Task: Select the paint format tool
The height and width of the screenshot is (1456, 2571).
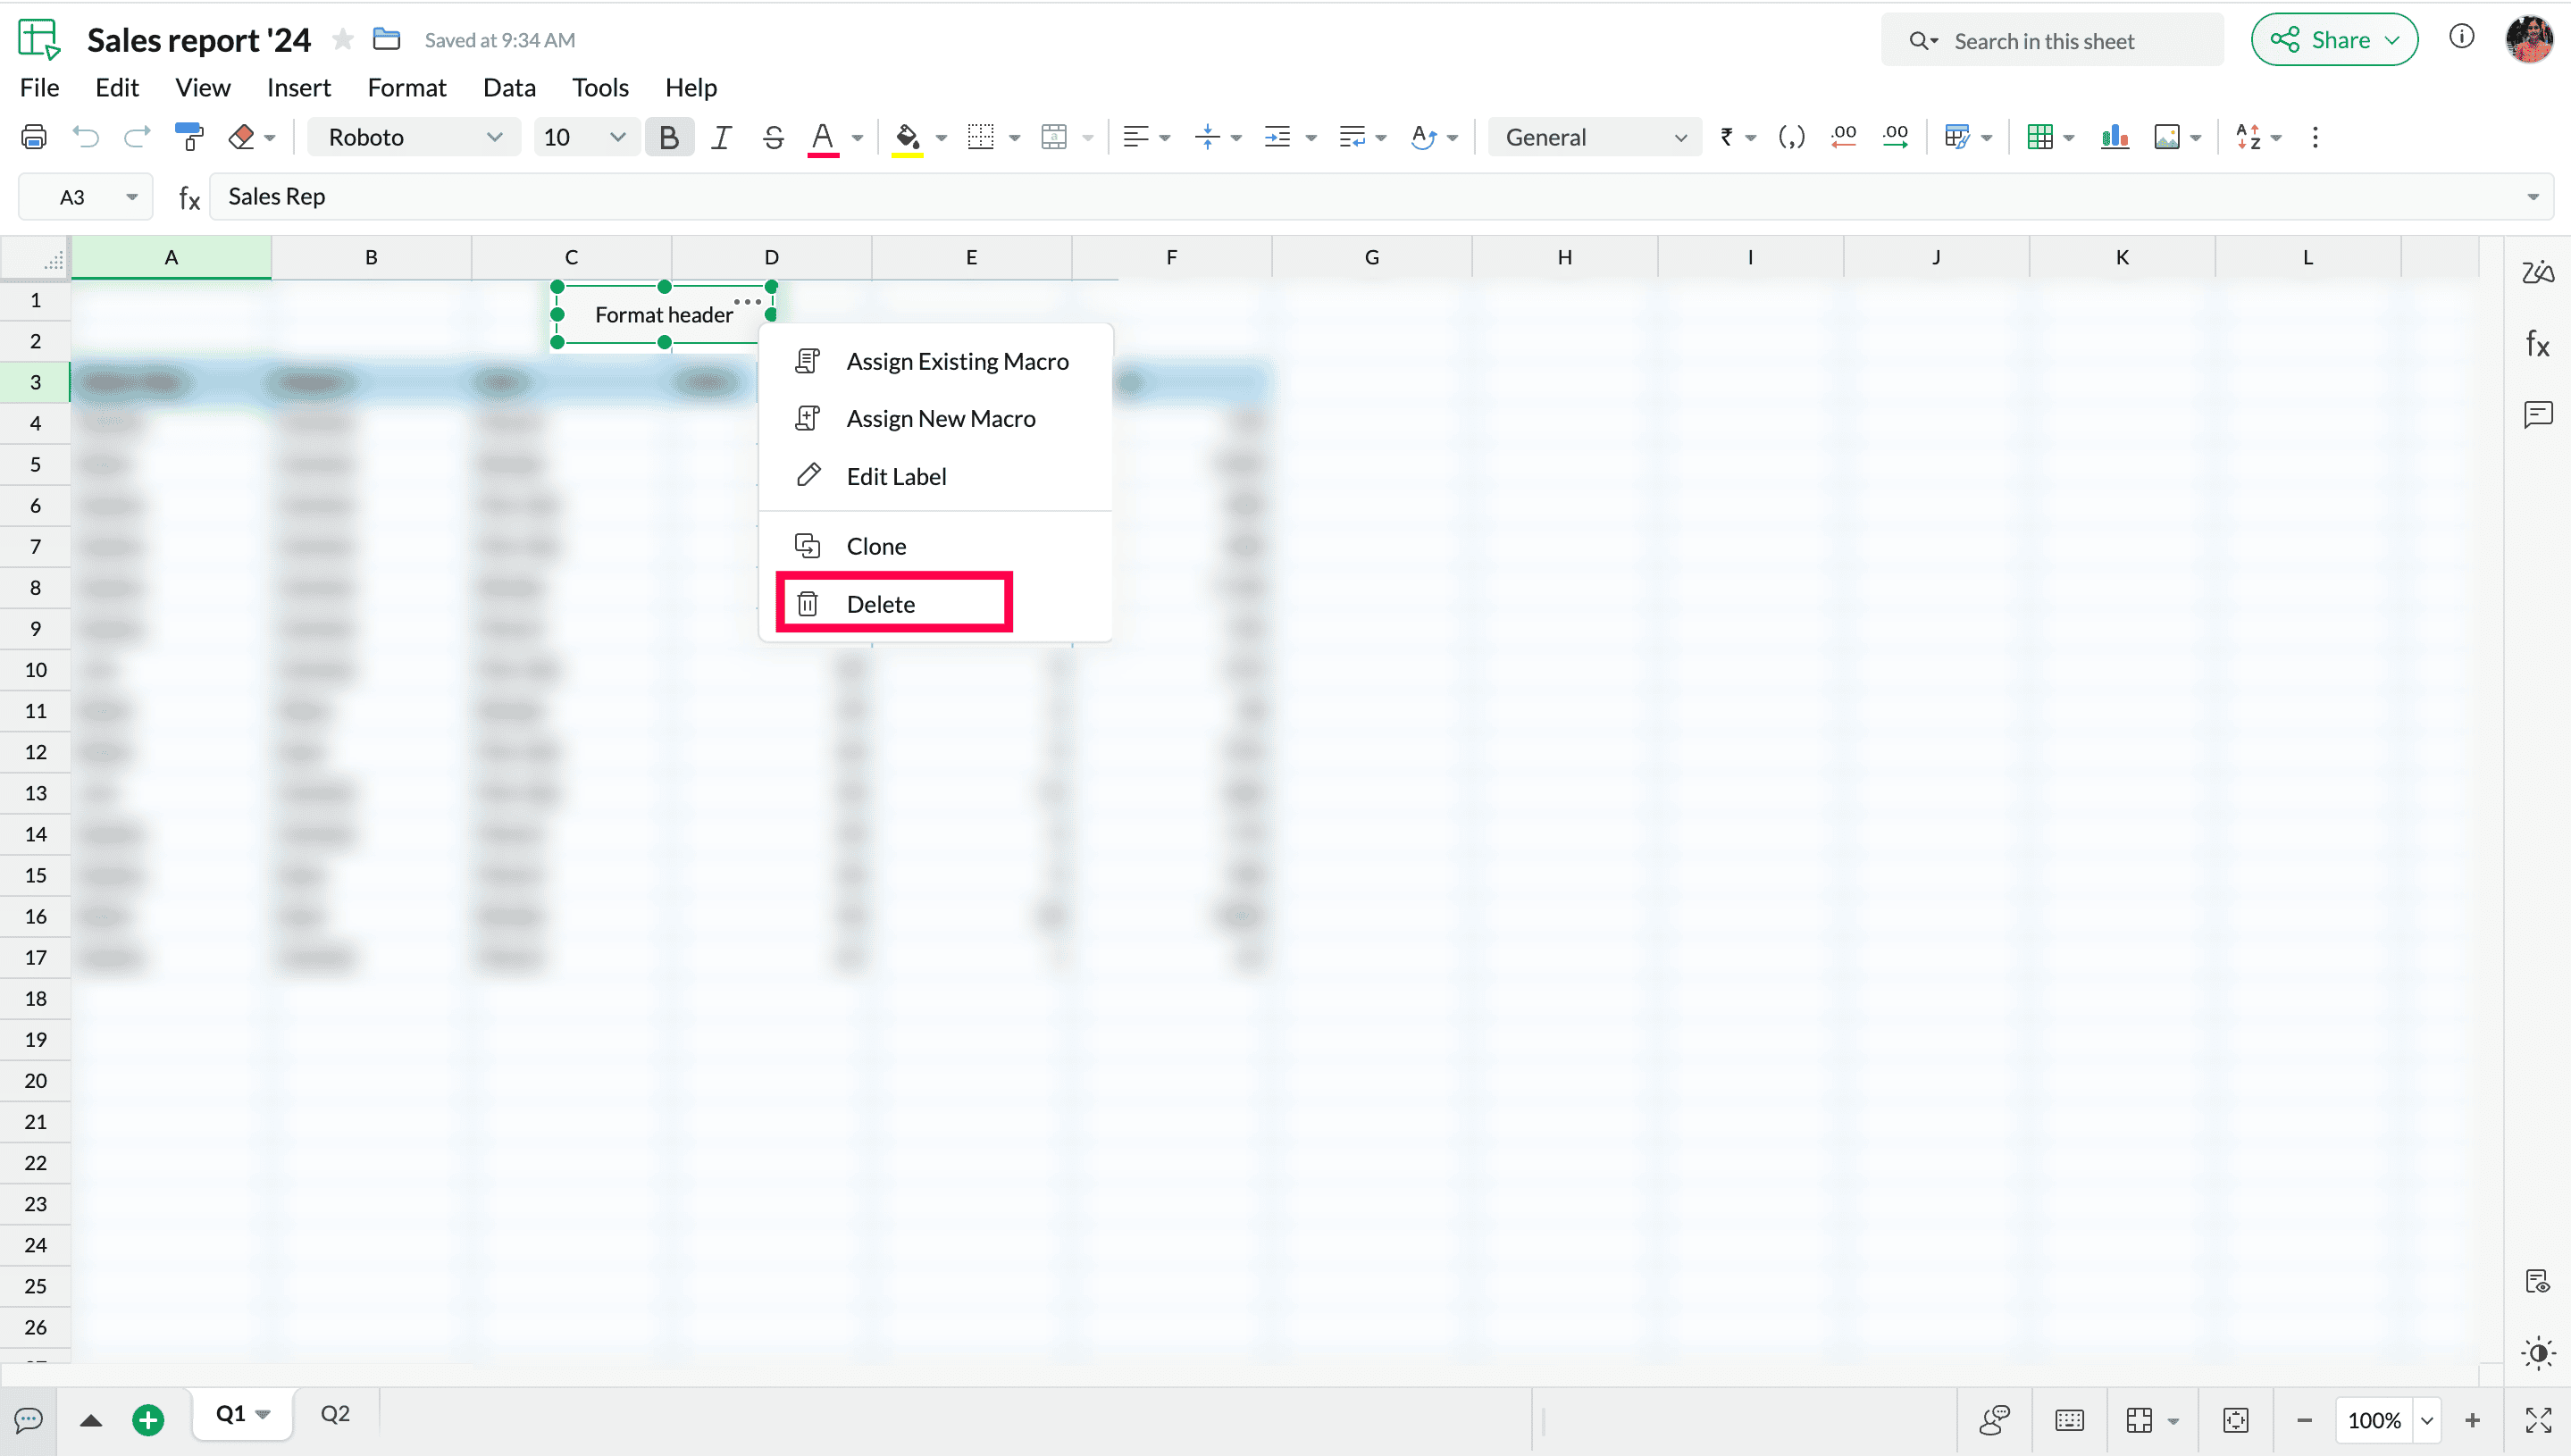Action: point(188,137)
